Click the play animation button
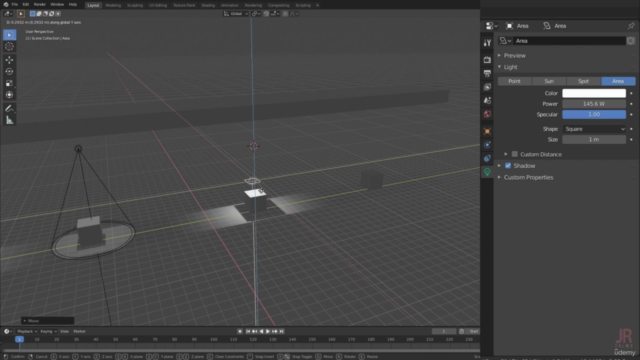Image resolution: width=640 pixels, height=360 pixels. (268, 331)
